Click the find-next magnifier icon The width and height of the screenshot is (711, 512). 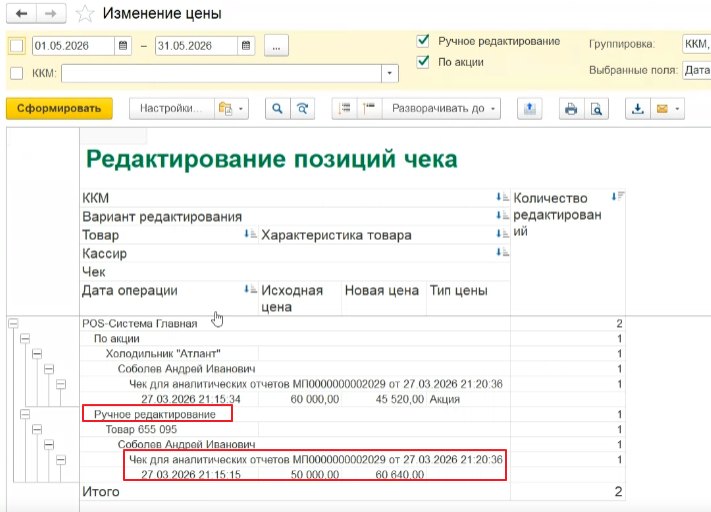pos(302,108)
